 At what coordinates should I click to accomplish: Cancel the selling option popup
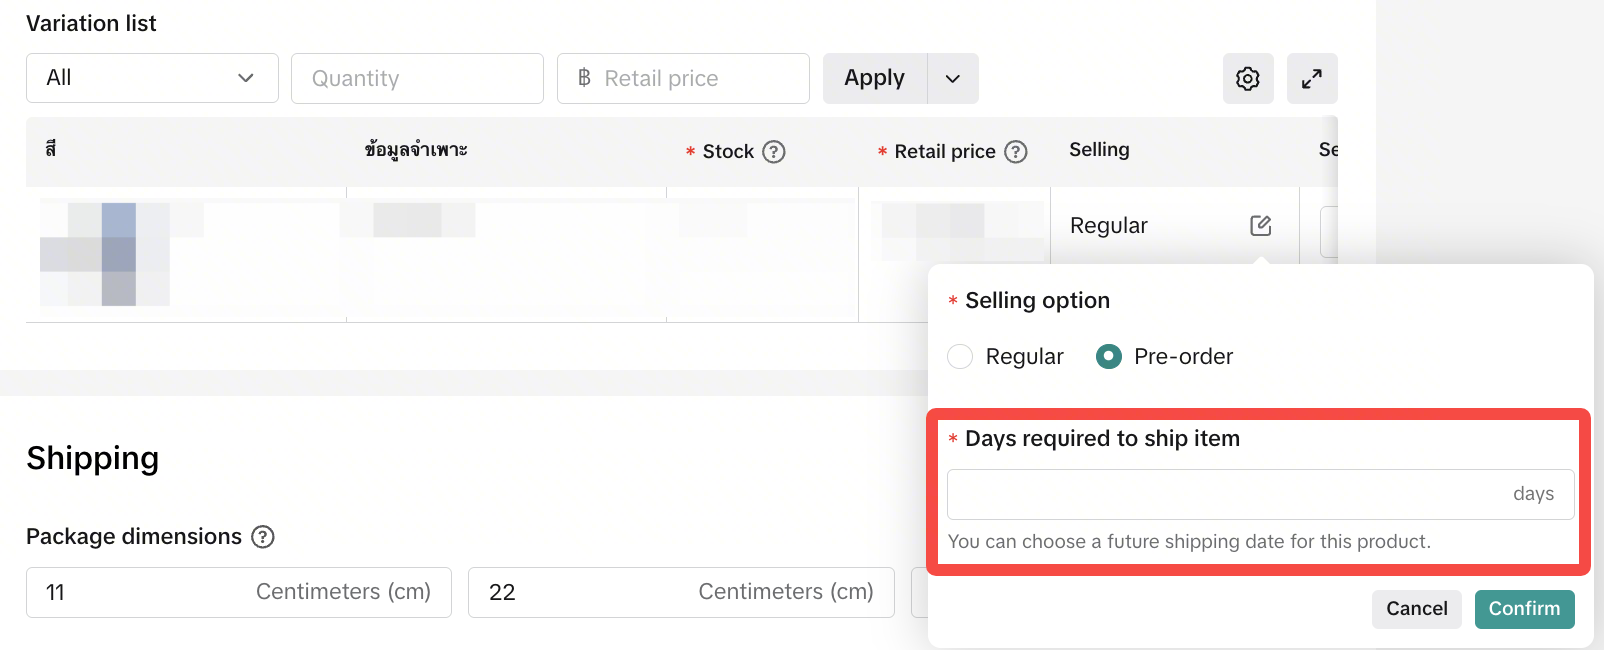1417,609
